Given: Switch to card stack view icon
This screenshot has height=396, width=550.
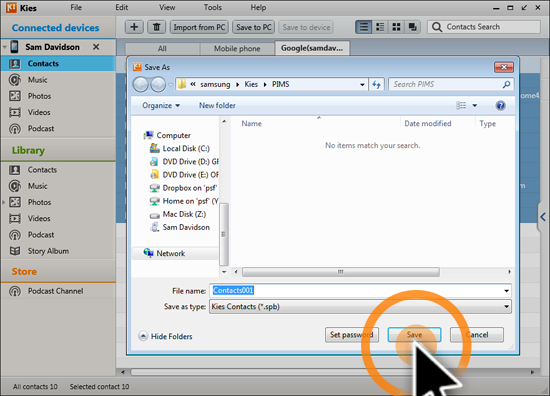Looking at the screenshot, I should (x=413, y=27).
